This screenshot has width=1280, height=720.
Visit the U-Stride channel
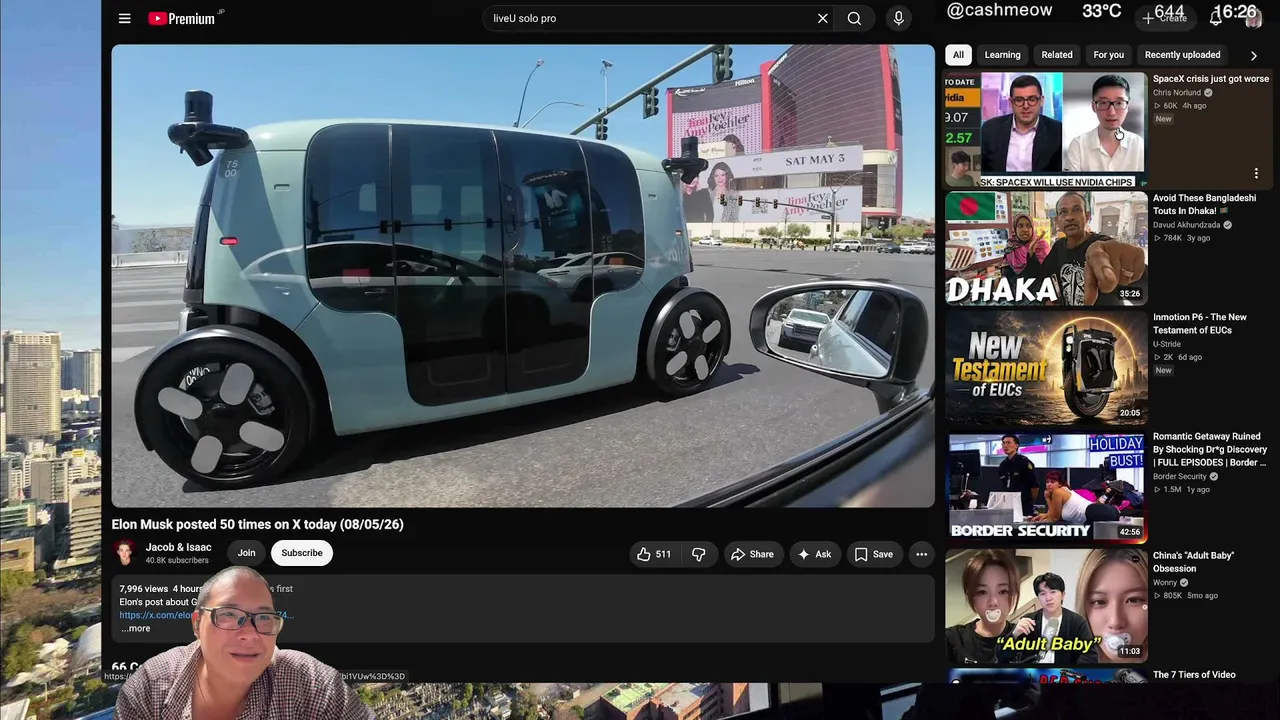point(1167,344)
